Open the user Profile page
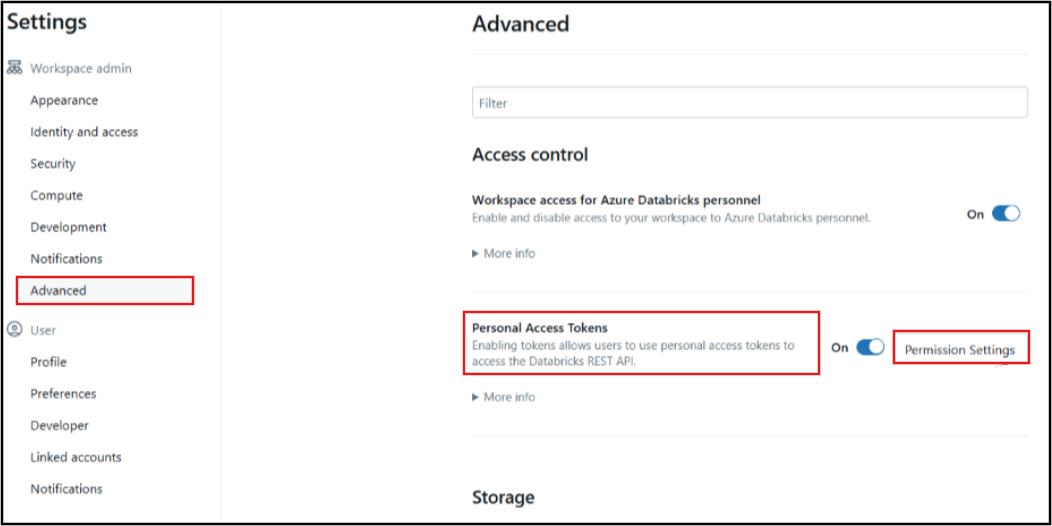The width and height of the screenshot is (1052, 526). [48, 362]
